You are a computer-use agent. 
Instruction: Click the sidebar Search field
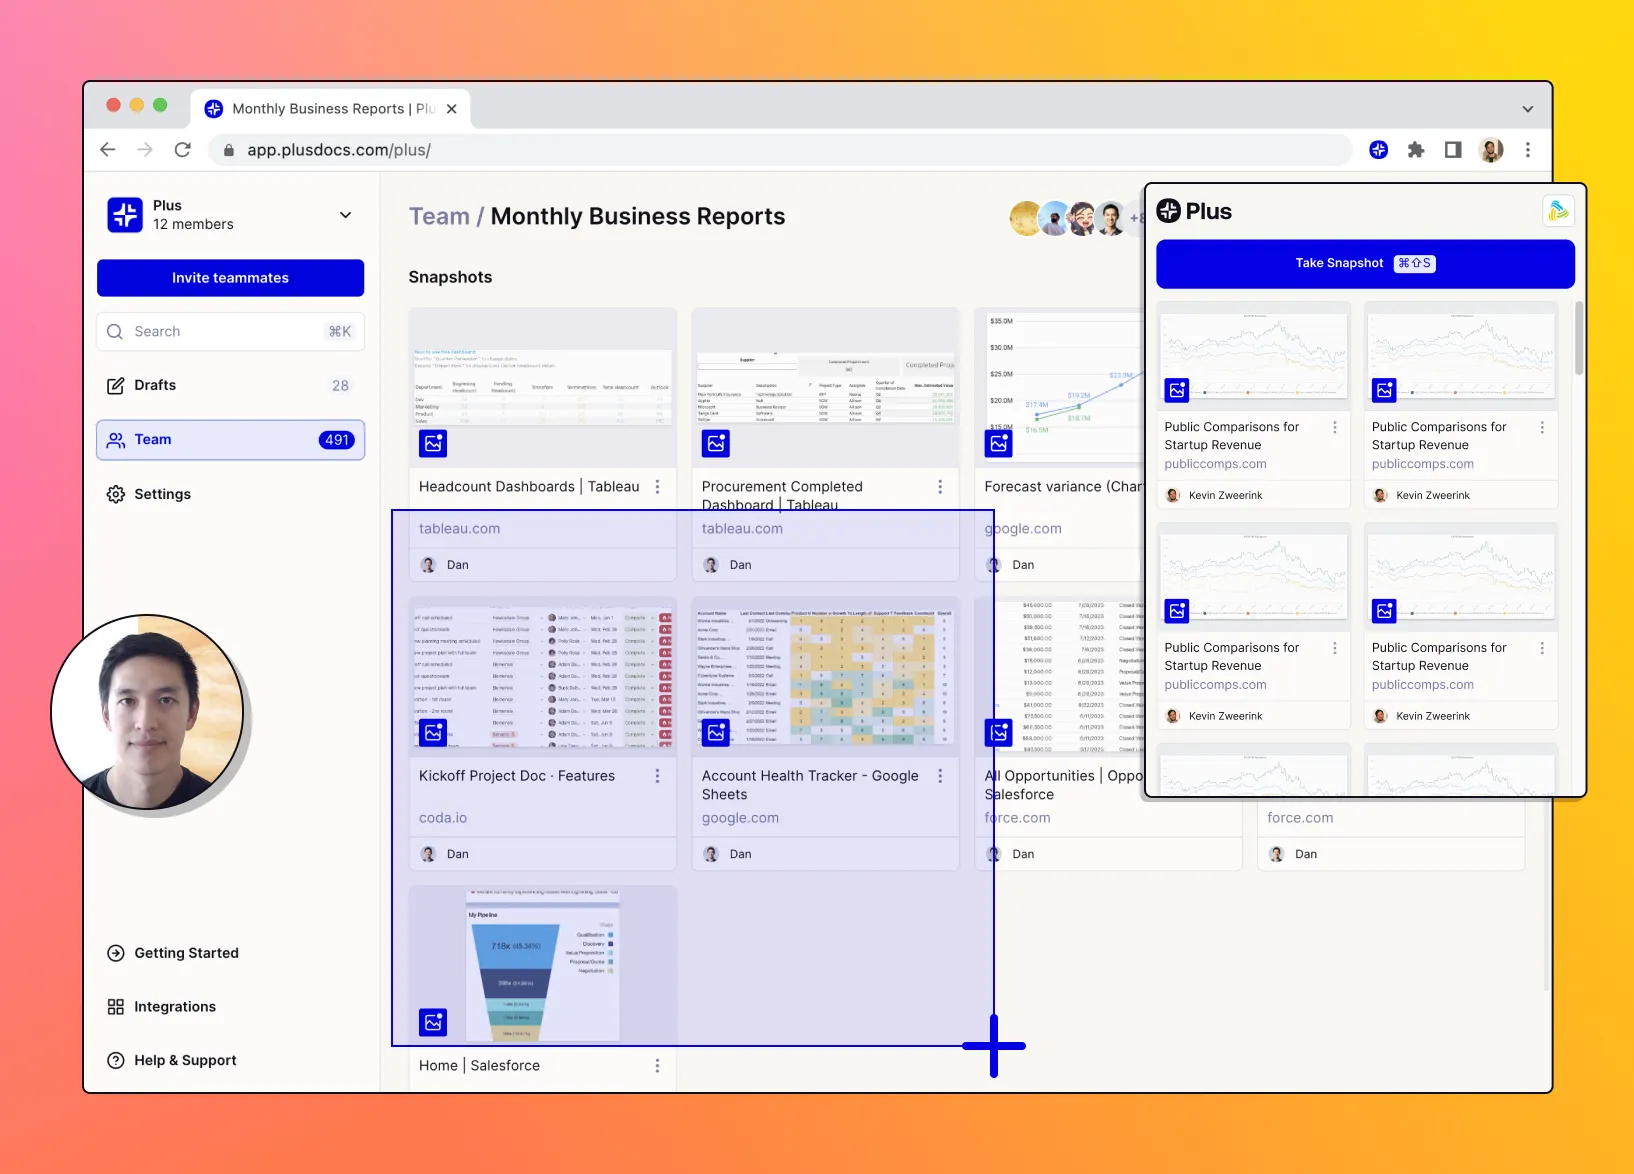[x=230, y=332]
